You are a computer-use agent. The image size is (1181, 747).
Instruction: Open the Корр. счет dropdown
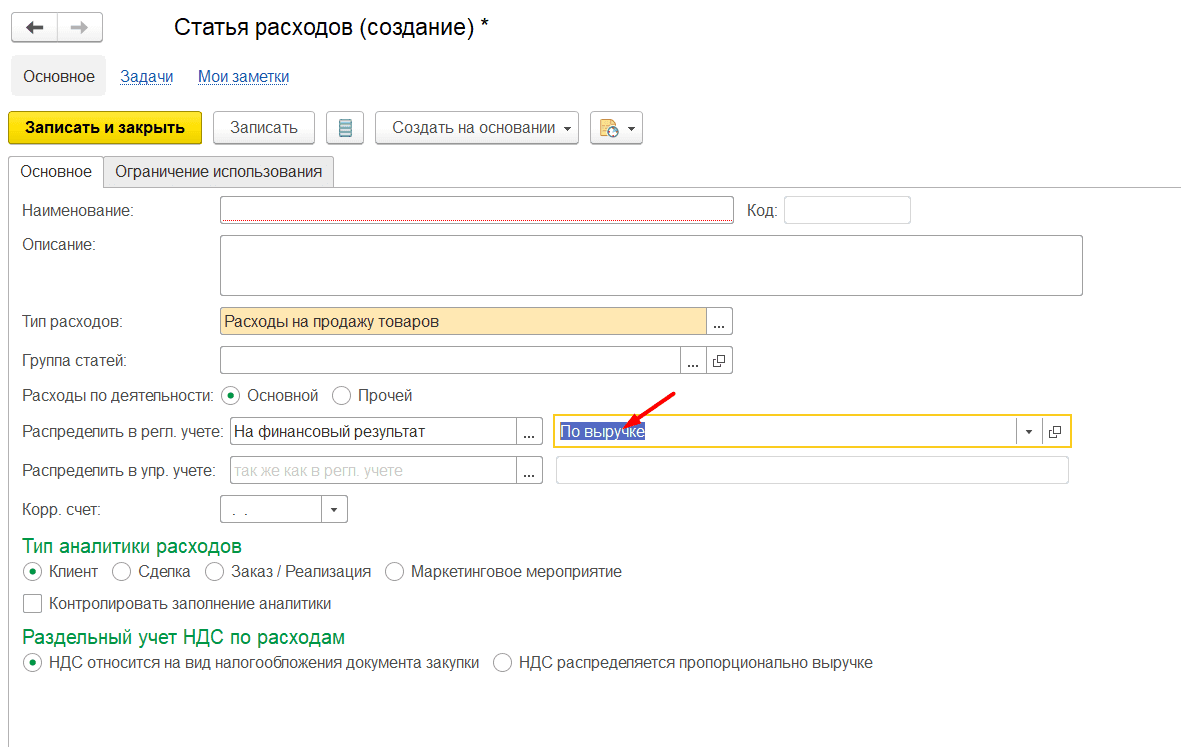tap(334, 510)
